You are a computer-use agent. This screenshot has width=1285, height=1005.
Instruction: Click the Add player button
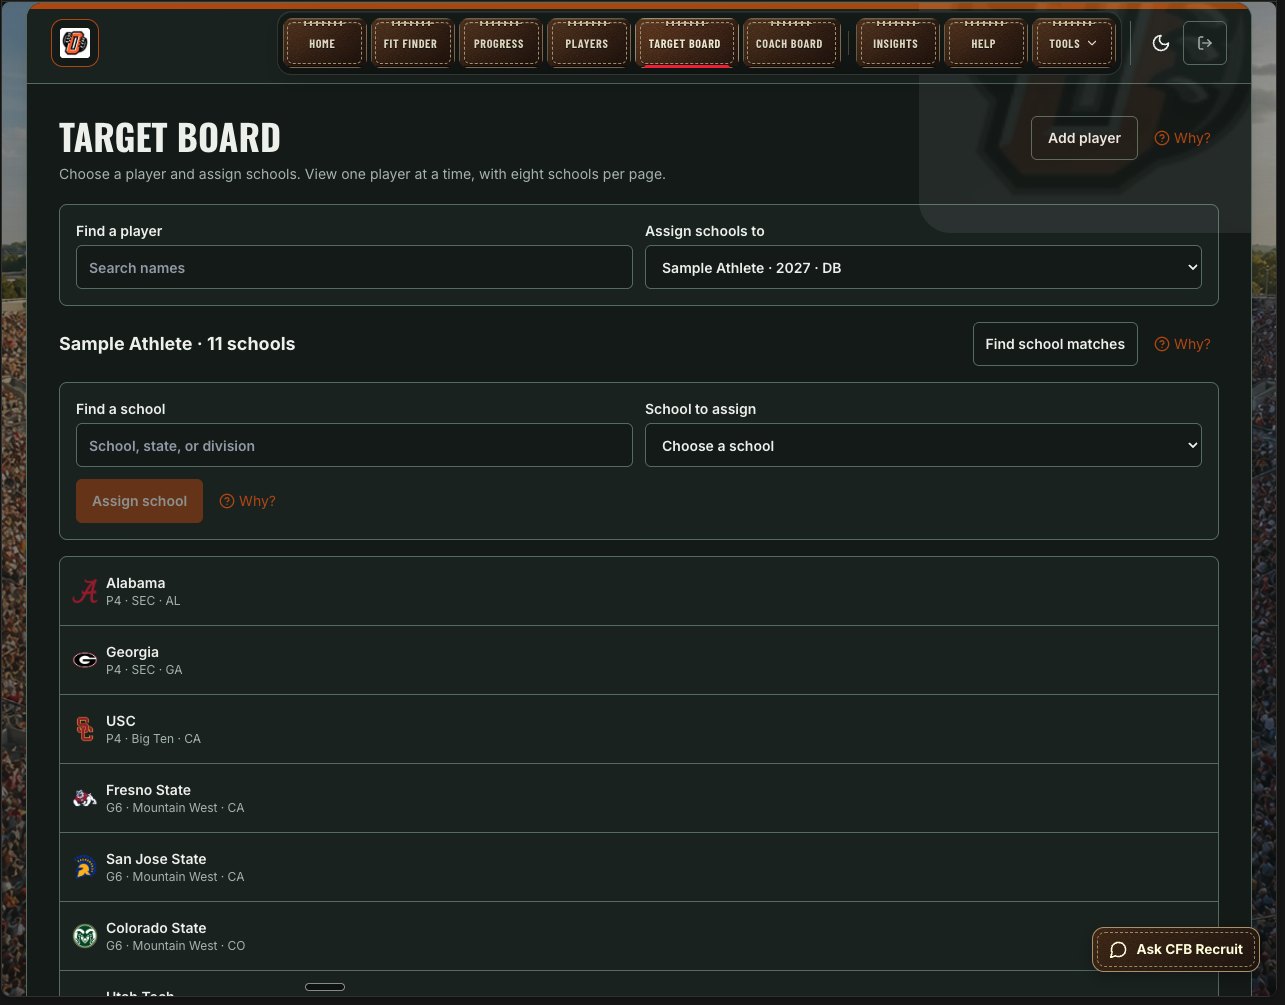(1084, 138)
